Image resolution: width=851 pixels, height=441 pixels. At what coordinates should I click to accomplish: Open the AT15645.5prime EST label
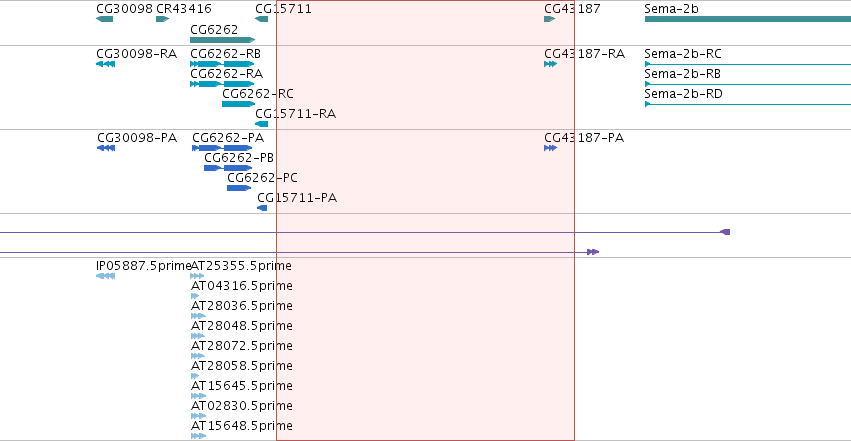[242, 386]
